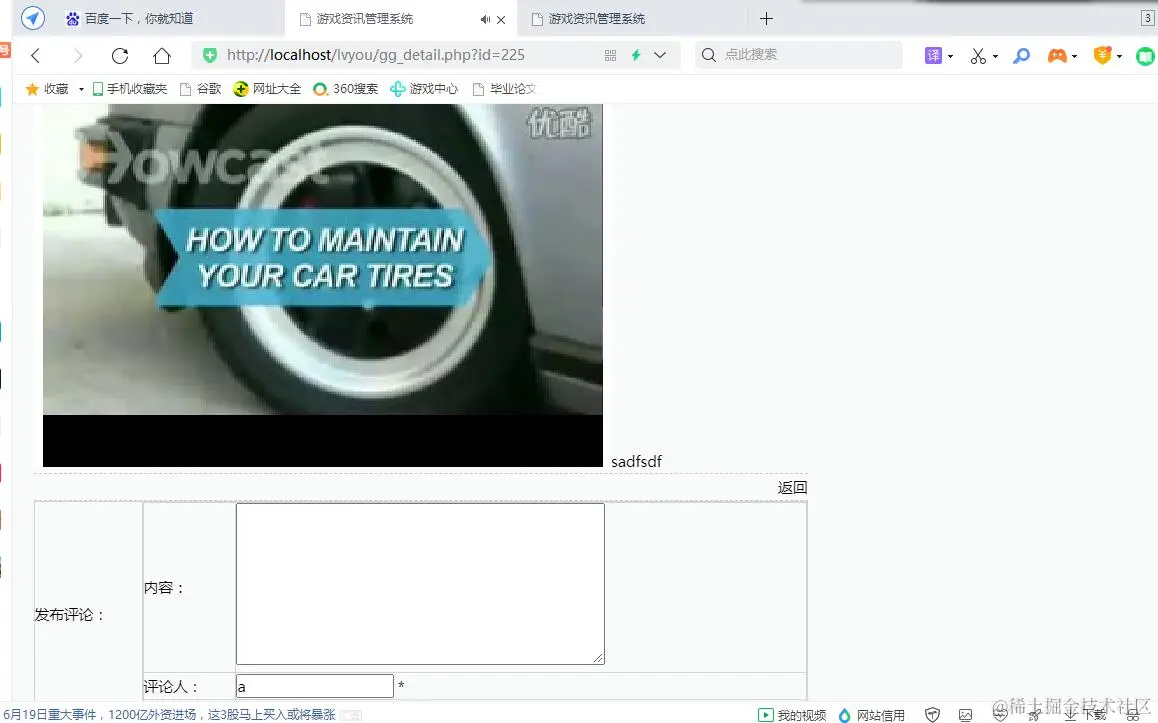Expand the 收藏 dropdown arrow
Screen dimensions: 1158x723
81,89
